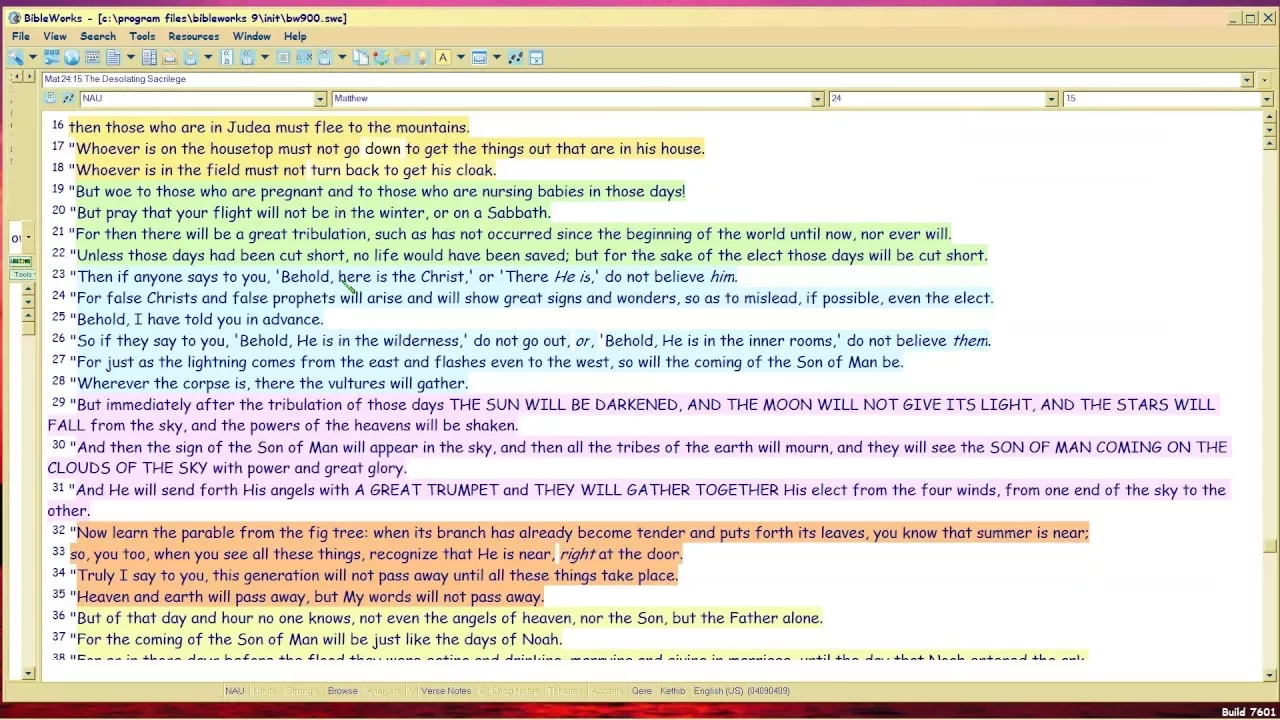Click the window layout toolbar icon
This screenshot has width=1280, height=720.
[x=479, y=58]
